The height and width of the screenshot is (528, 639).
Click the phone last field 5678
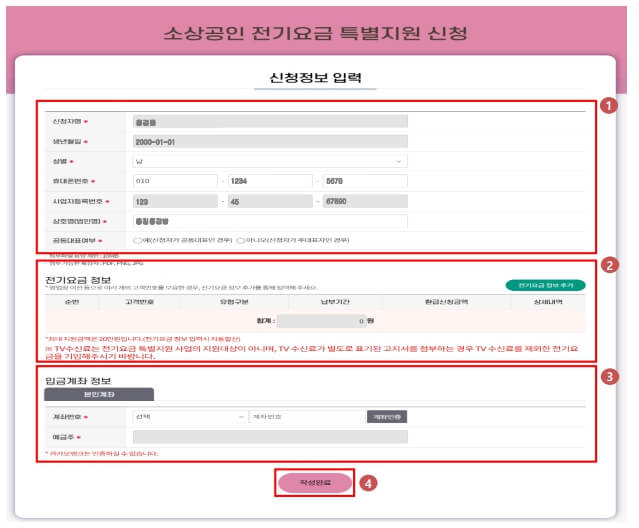coord(365,181)
